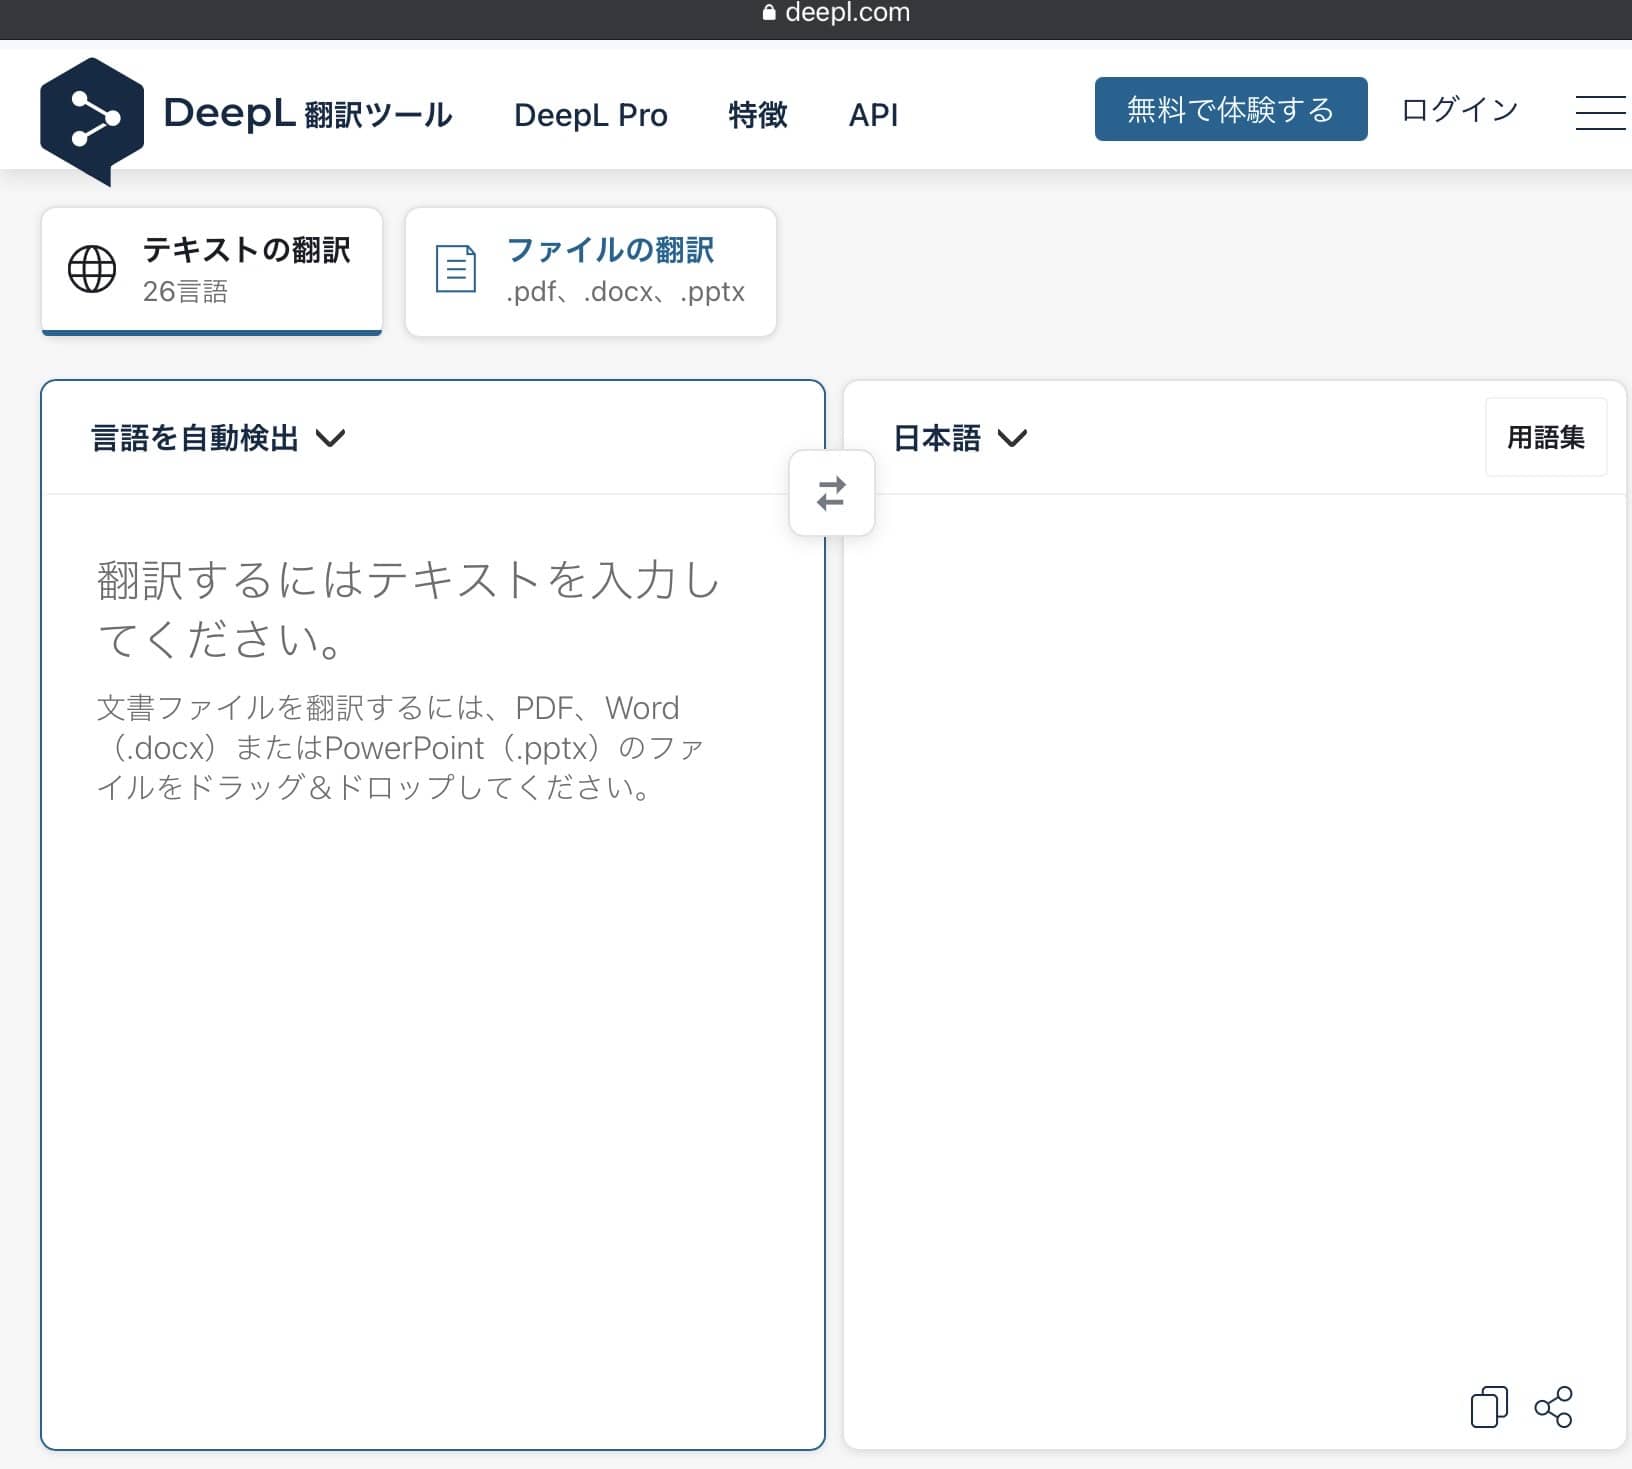This screenshot has height=1469, width=1632.
Task: Open the 日本語 target language dropdown
Action: tap(960, 438)
